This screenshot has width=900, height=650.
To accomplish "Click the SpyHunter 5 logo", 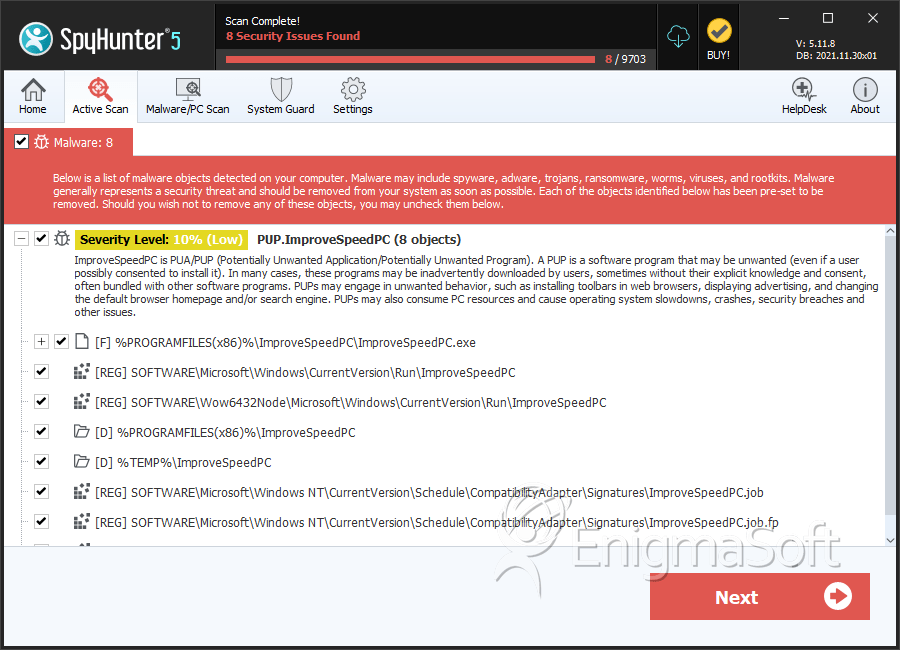I will pos(100,39).
